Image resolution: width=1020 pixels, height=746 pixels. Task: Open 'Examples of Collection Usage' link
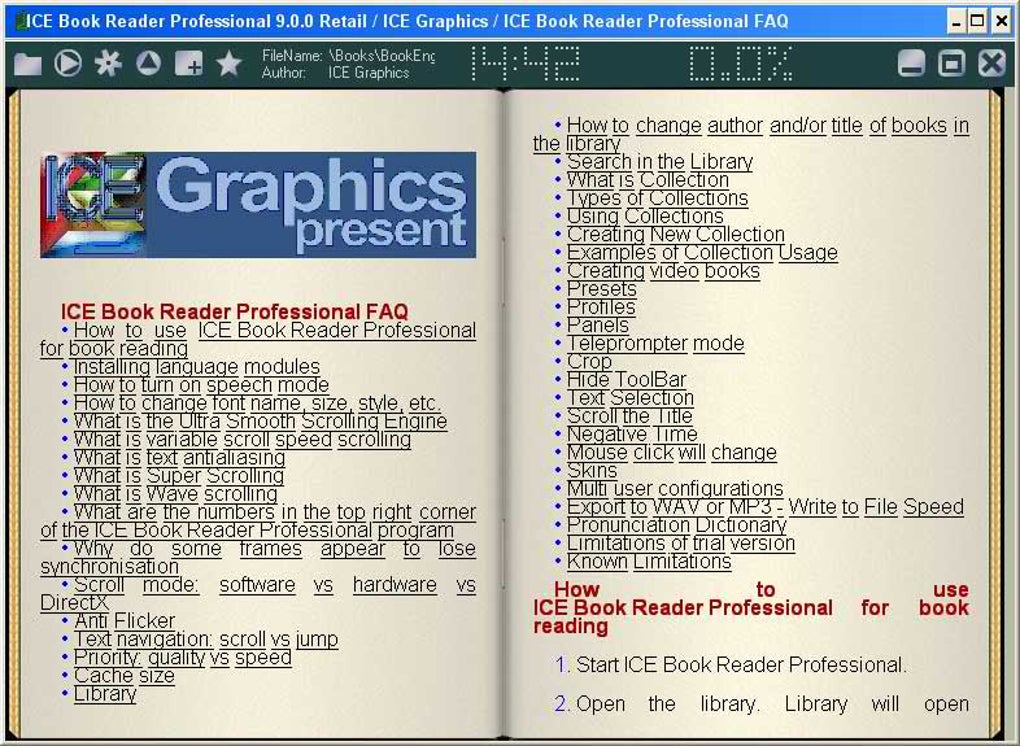[x=703, y=252]
